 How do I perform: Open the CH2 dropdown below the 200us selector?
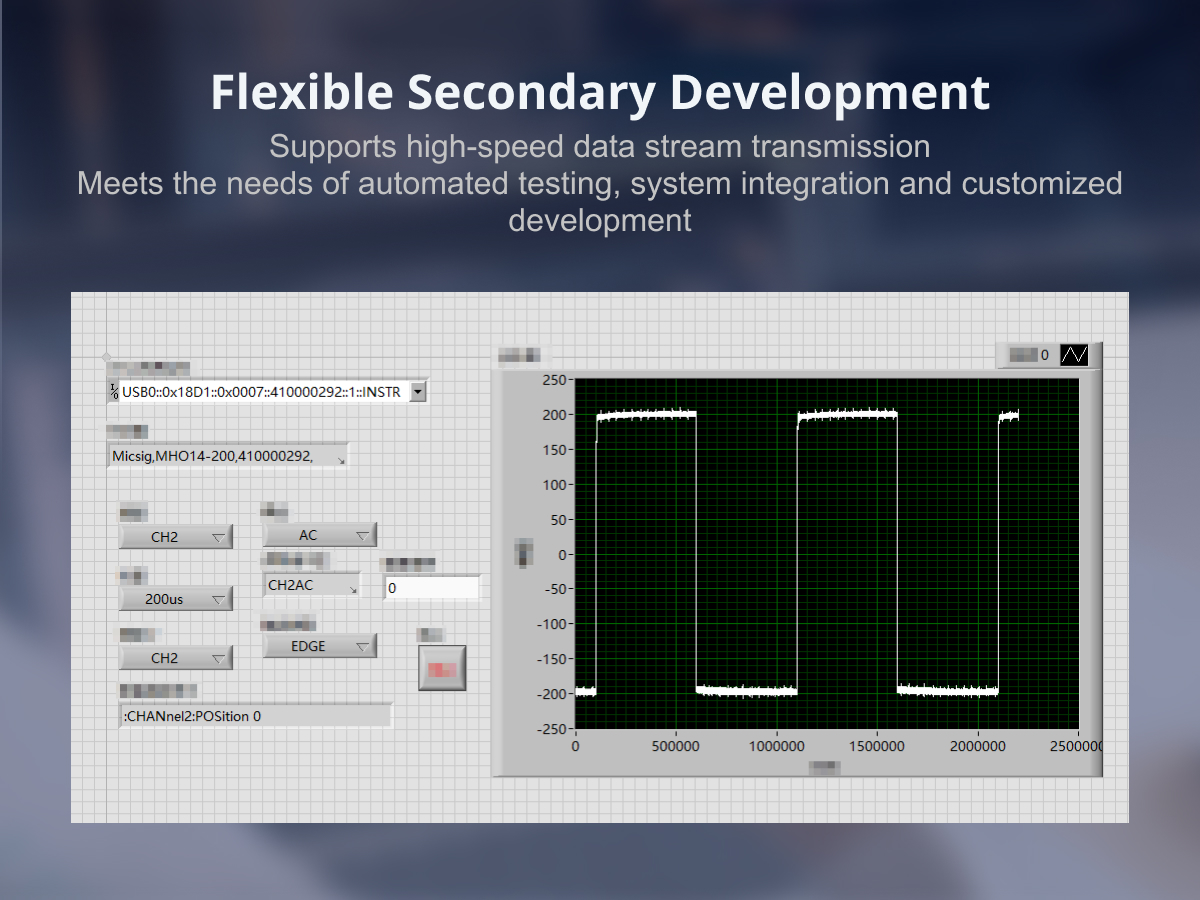click(176, 658)
